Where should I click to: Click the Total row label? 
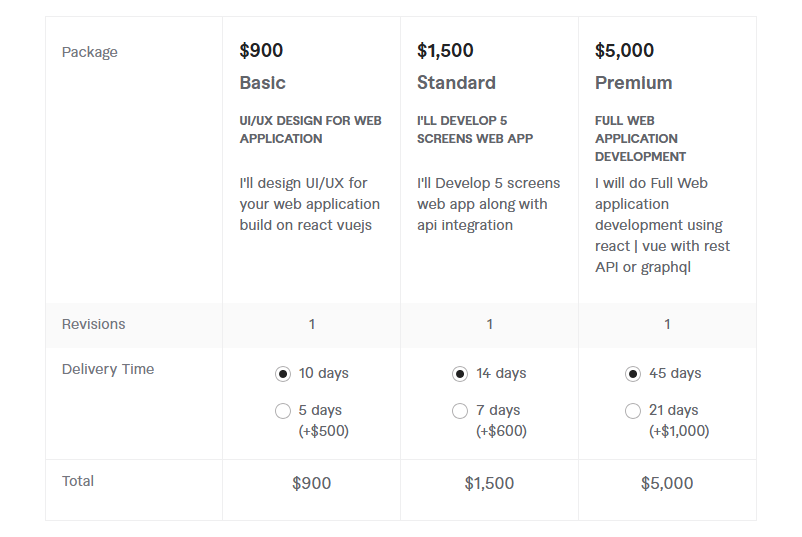pyautogui.click(x=78, y=481)
